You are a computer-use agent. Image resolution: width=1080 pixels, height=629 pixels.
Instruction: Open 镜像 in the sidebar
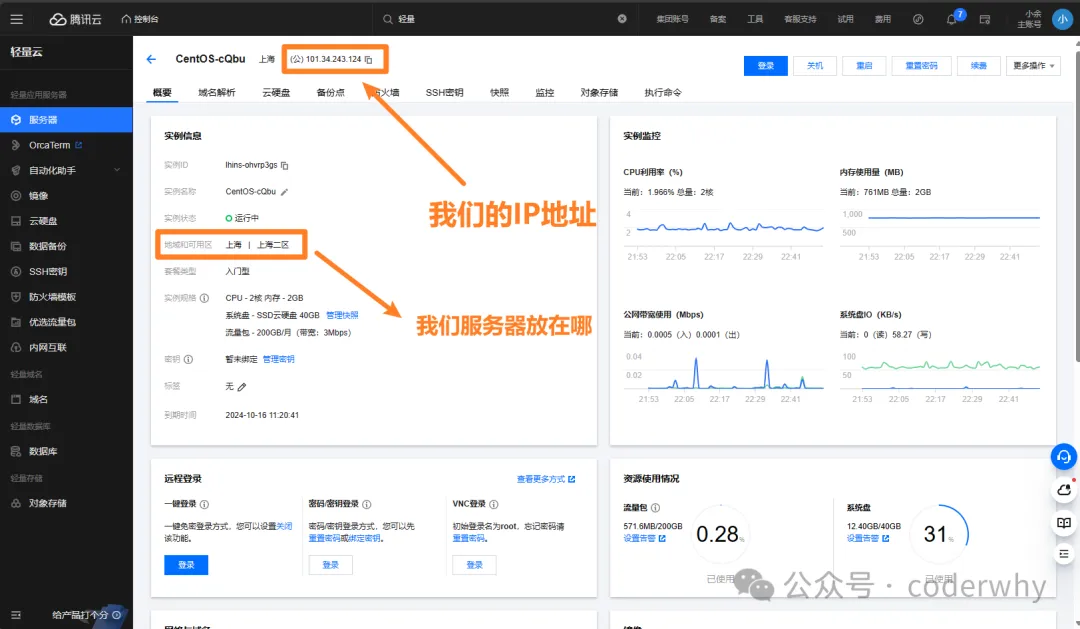pos(66,196)
